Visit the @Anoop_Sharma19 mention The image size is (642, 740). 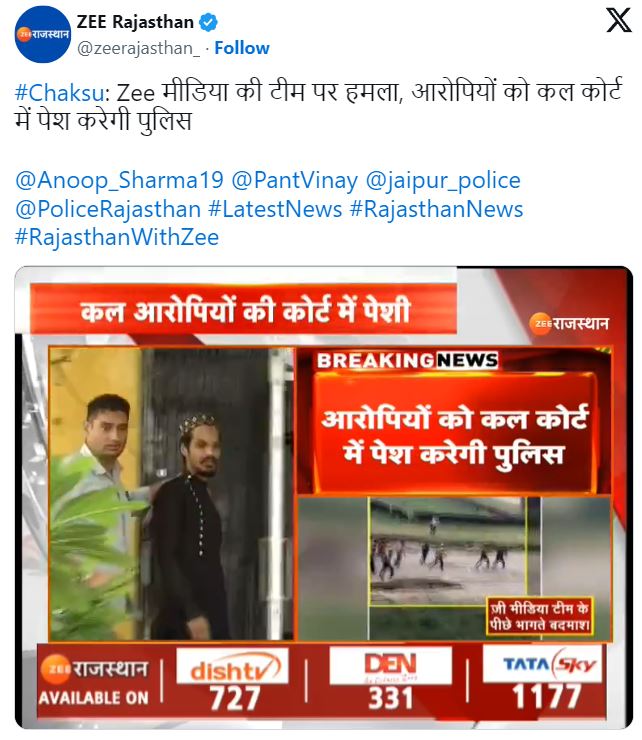click(x=119, y=180)
